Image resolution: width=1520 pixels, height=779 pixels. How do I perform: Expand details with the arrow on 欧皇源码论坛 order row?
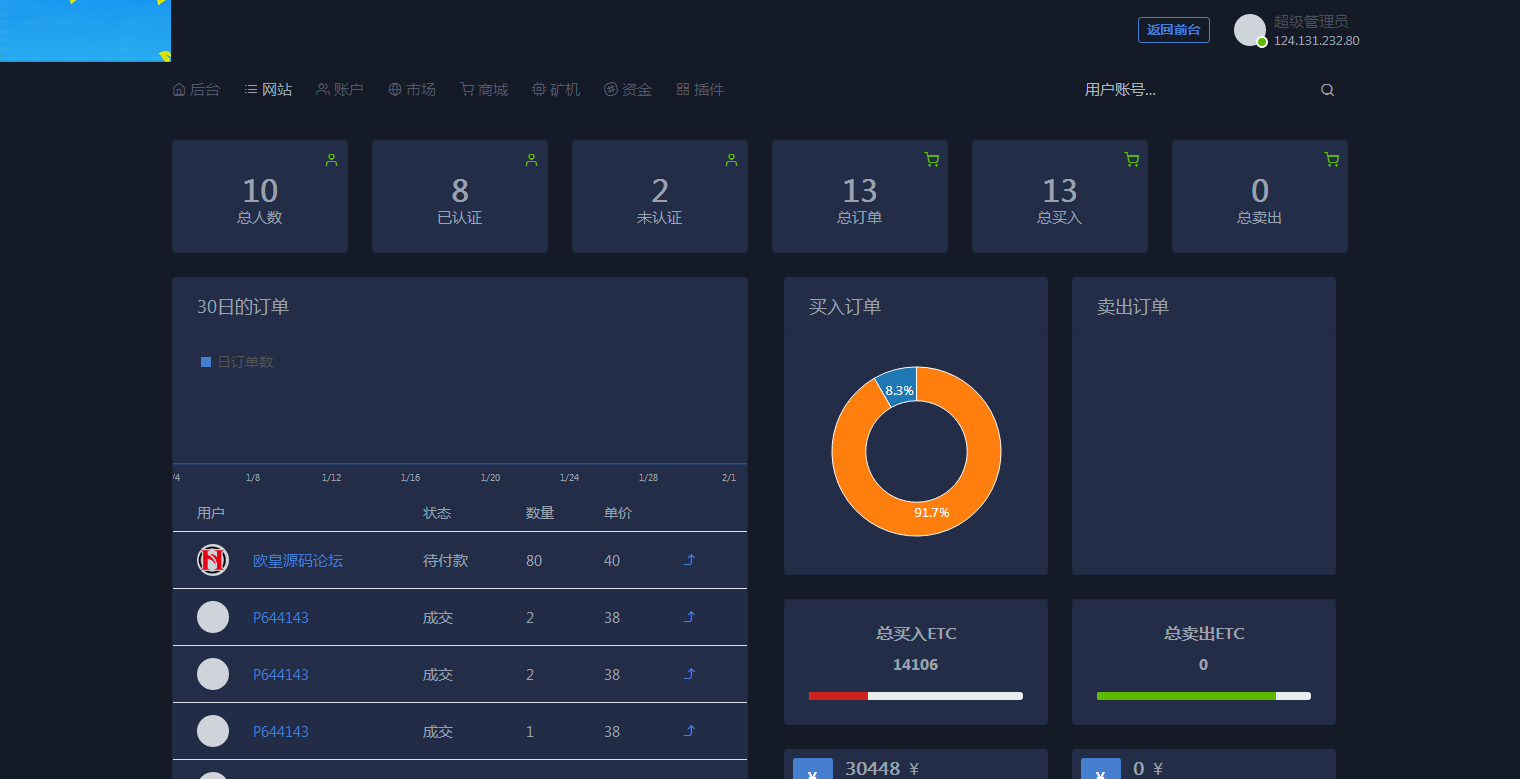point(689,560)
